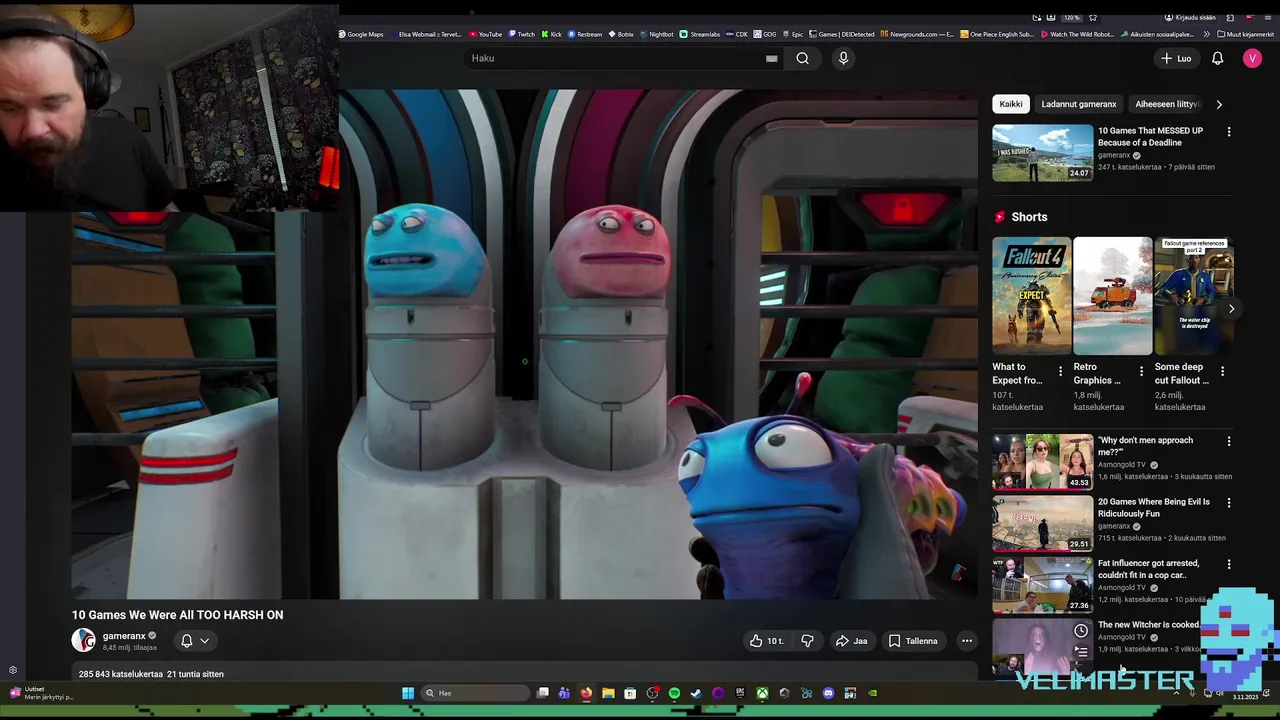Open File Explorer from the taskbar
Image resolution: width=1280 pixels, height=720 pixels.
click(x=608, y=693)
